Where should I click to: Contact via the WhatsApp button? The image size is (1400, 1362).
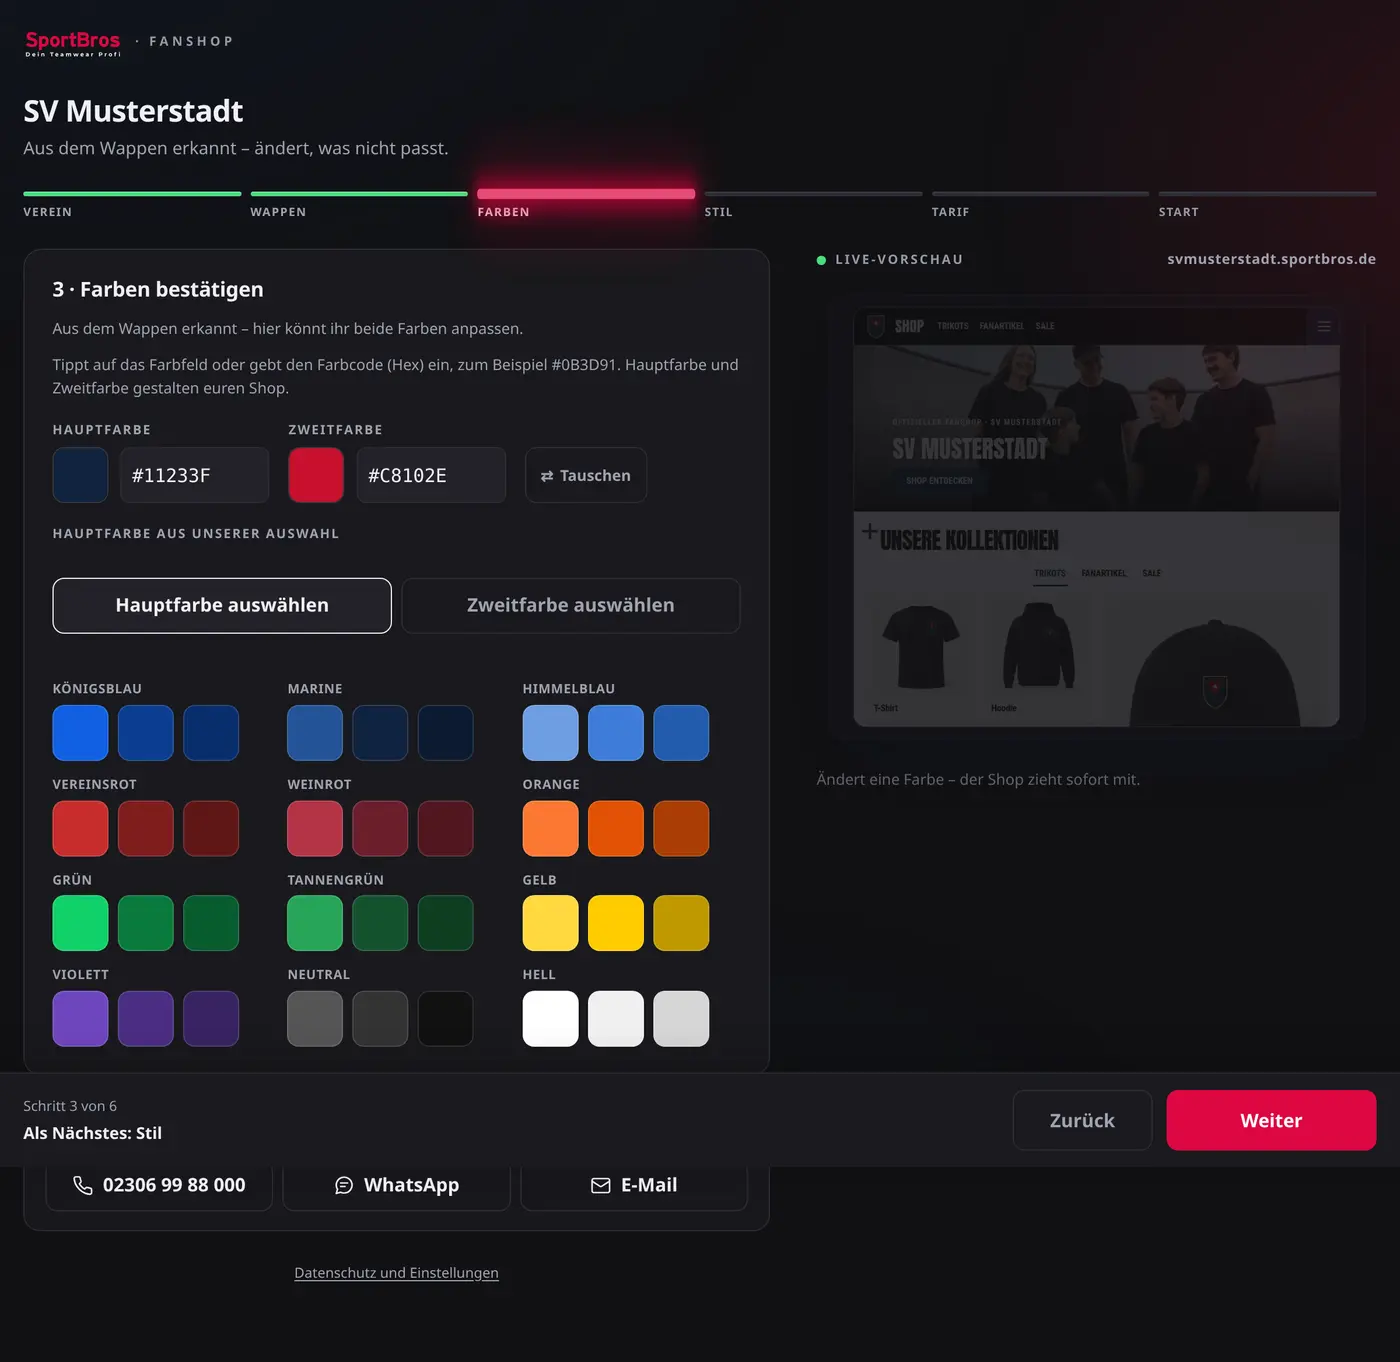pos(397,1186)
